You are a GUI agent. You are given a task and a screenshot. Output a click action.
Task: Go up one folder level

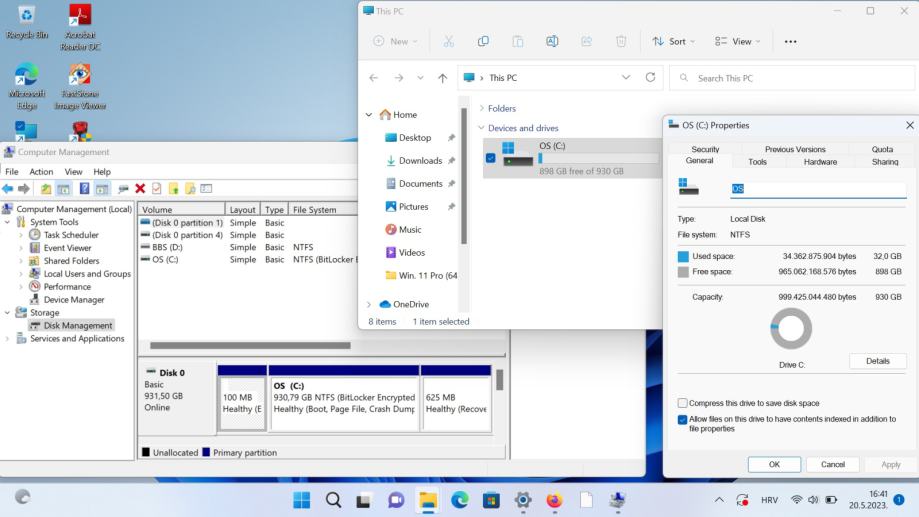[x=443, y=78]
